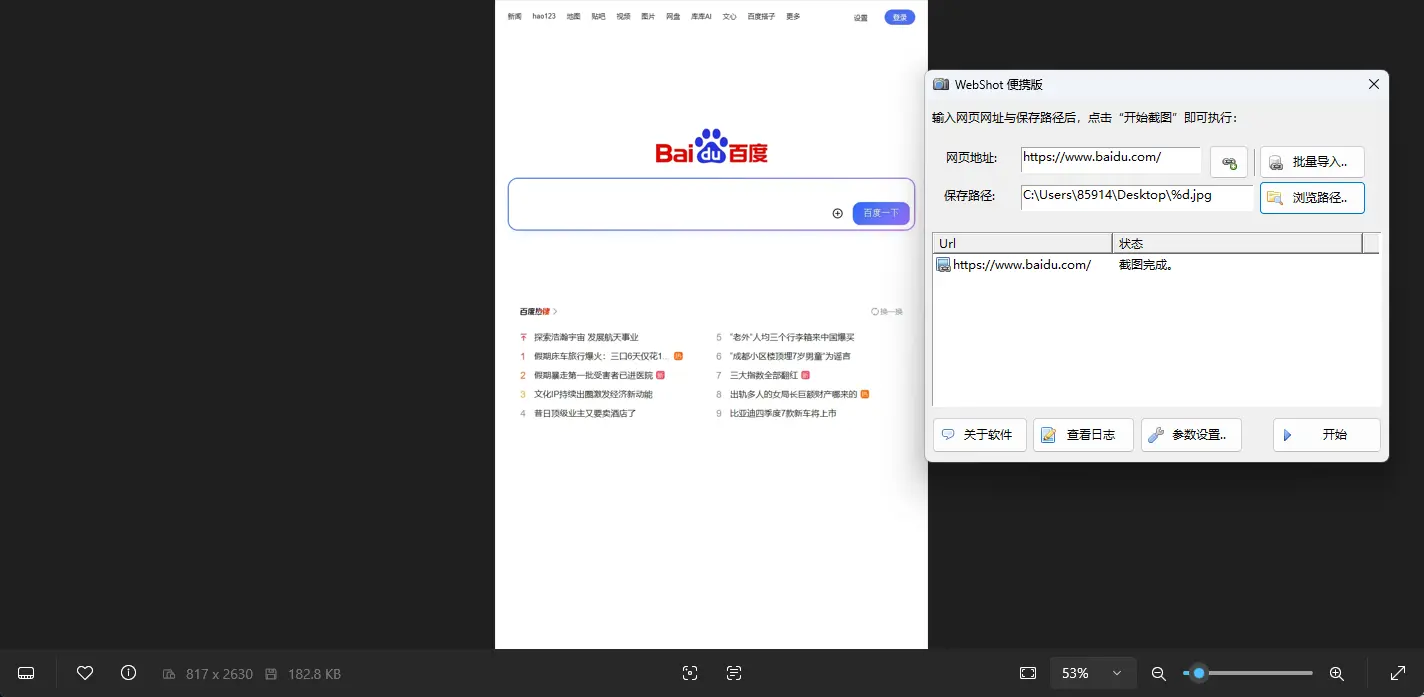Image resolution: width=1424 pixels, height=697 pixels.
Task: Click hot search item 文化IP持续出圈激发经济新动能
Action: pos(593,394)
